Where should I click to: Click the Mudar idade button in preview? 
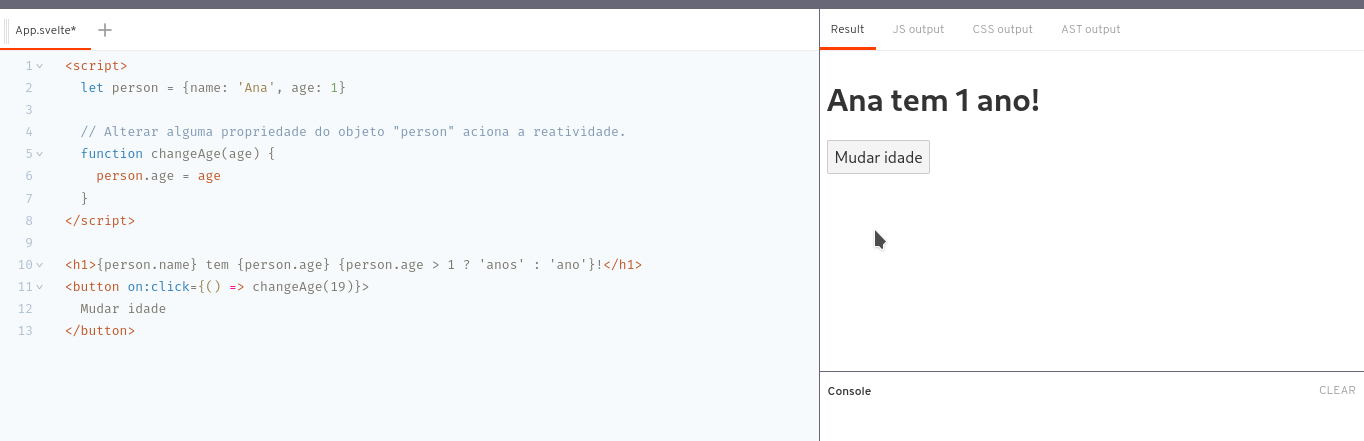(878, 157)
